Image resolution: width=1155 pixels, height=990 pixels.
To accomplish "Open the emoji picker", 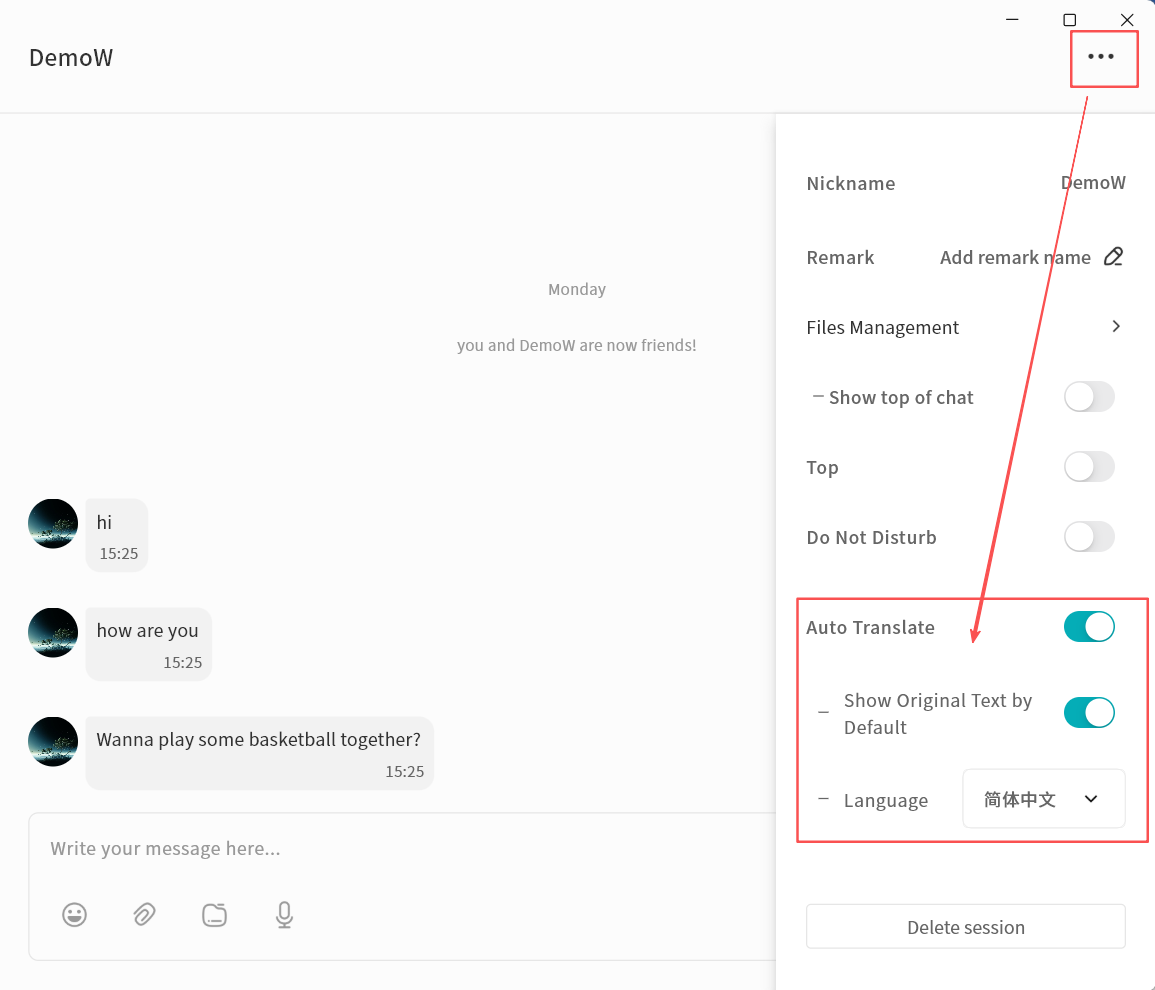I will (75, 914).
